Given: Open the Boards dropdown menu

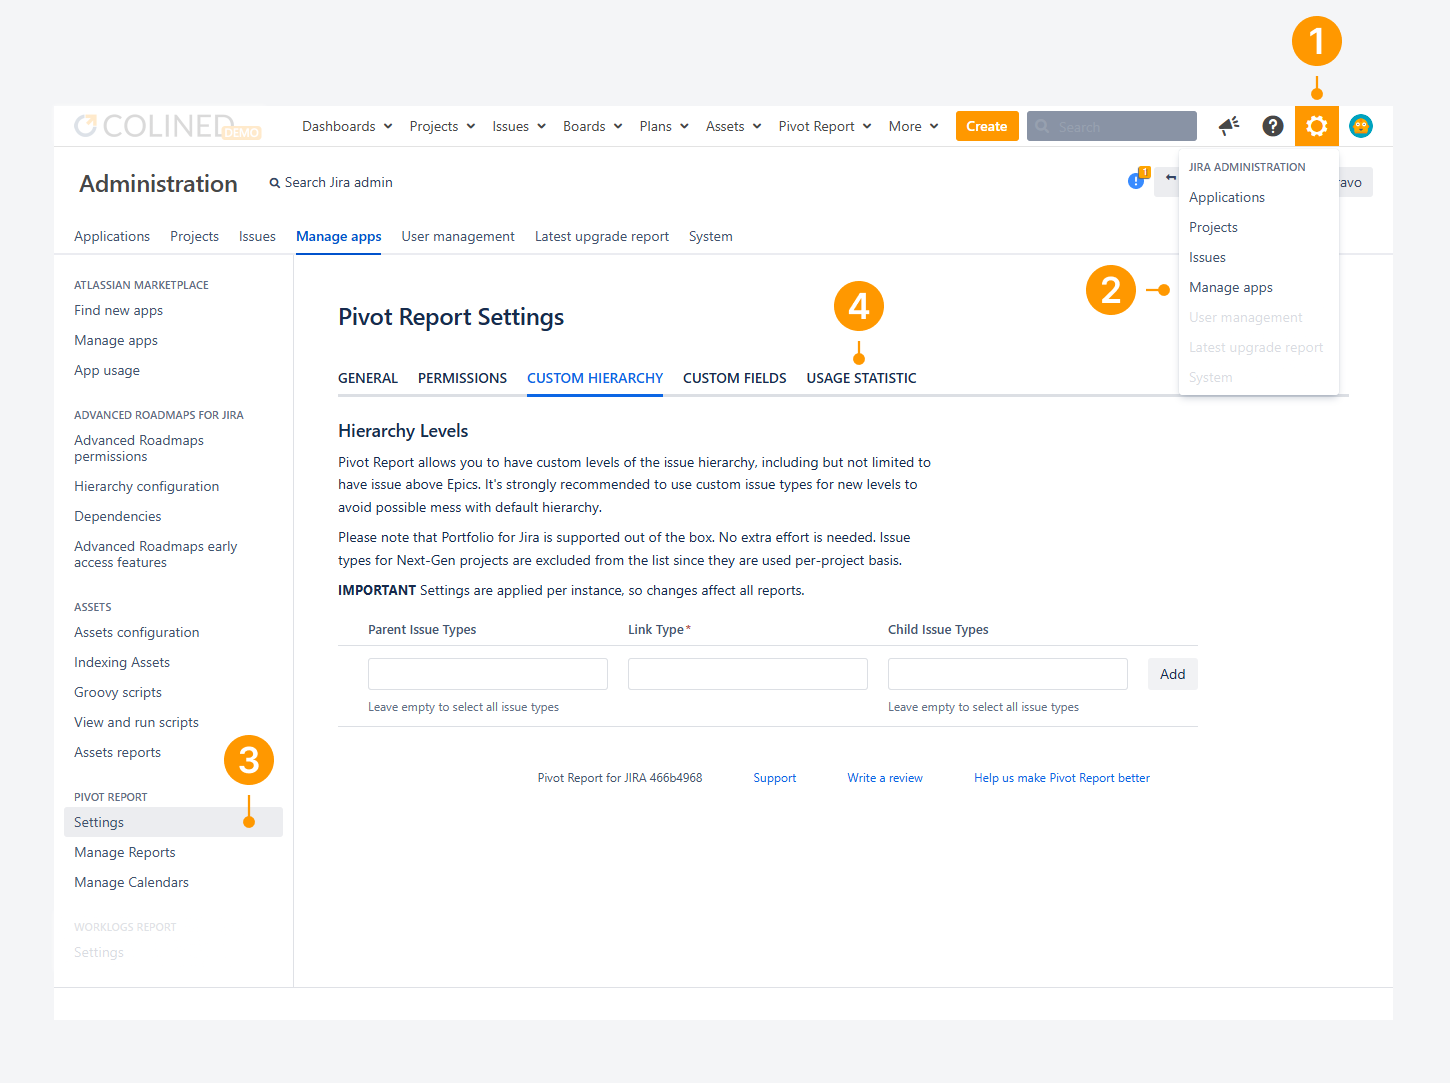Looking at the screenshot, I should pos(593,126).
